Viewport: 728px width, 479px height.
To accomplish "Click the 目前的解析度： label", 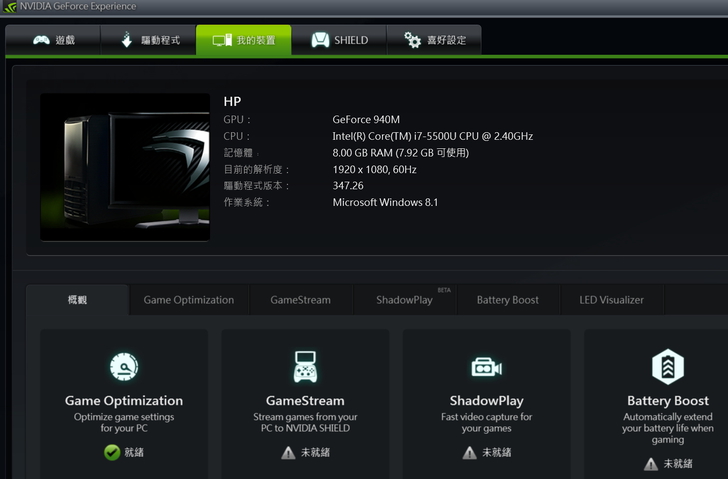I will pos(257,169).
